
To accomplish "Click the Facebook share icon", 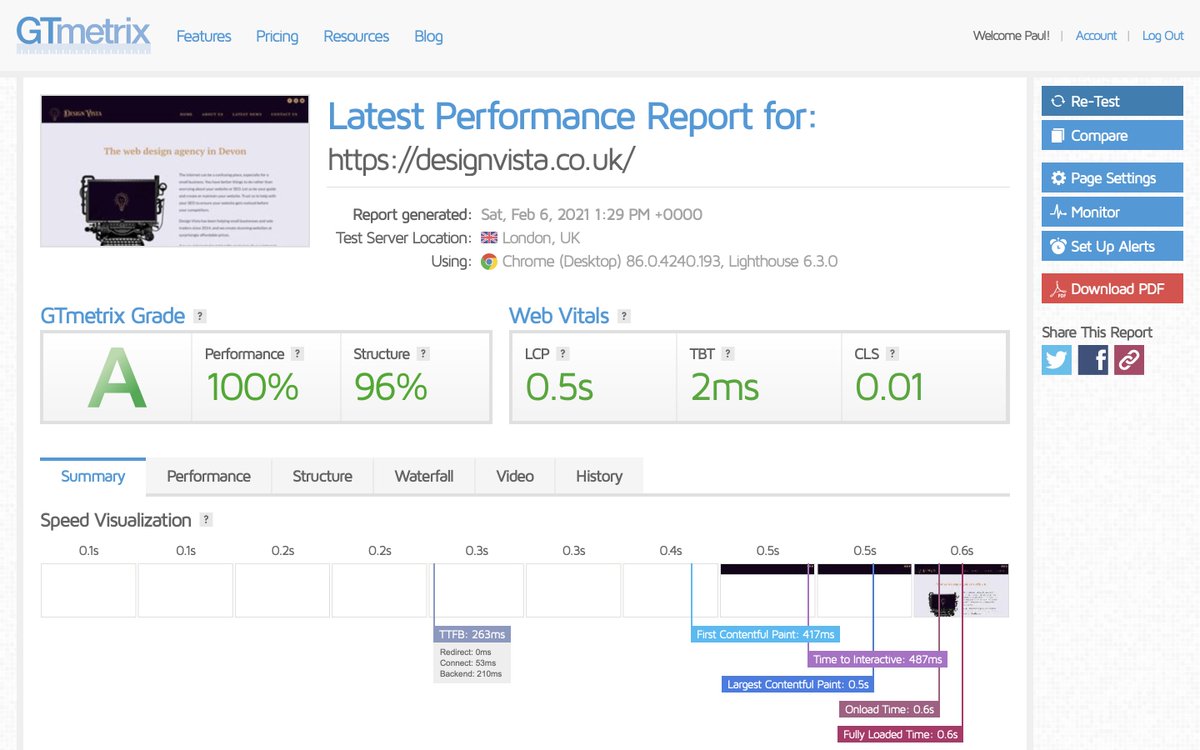I will [1093, 359].
